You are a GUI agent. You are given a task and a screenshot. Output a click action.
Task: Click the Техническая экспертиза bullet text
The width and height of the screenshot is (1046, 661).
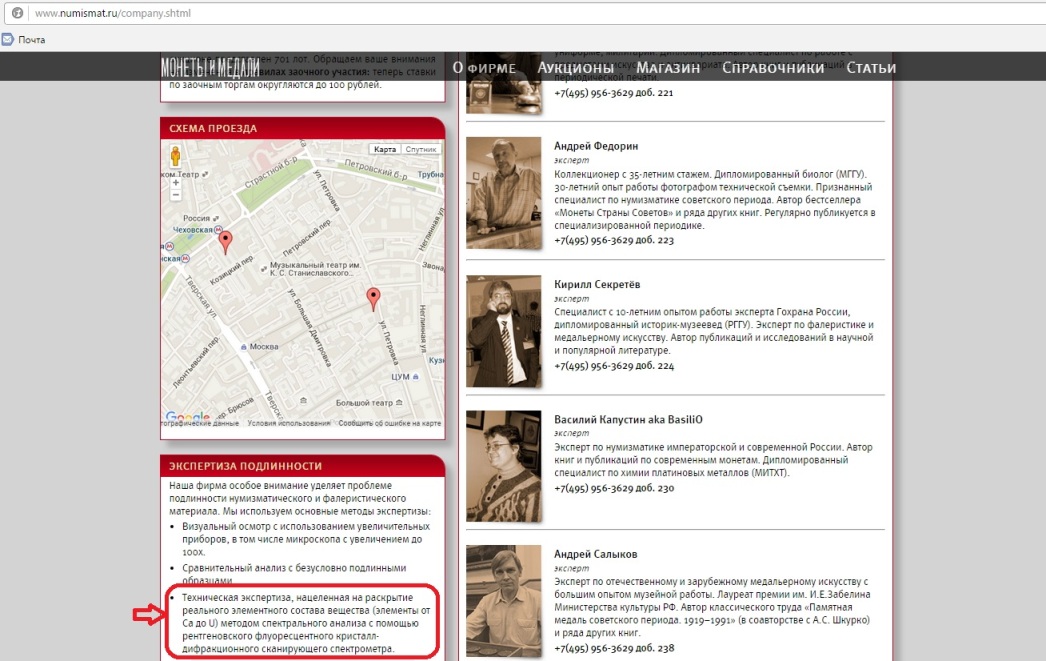[306, 623]
